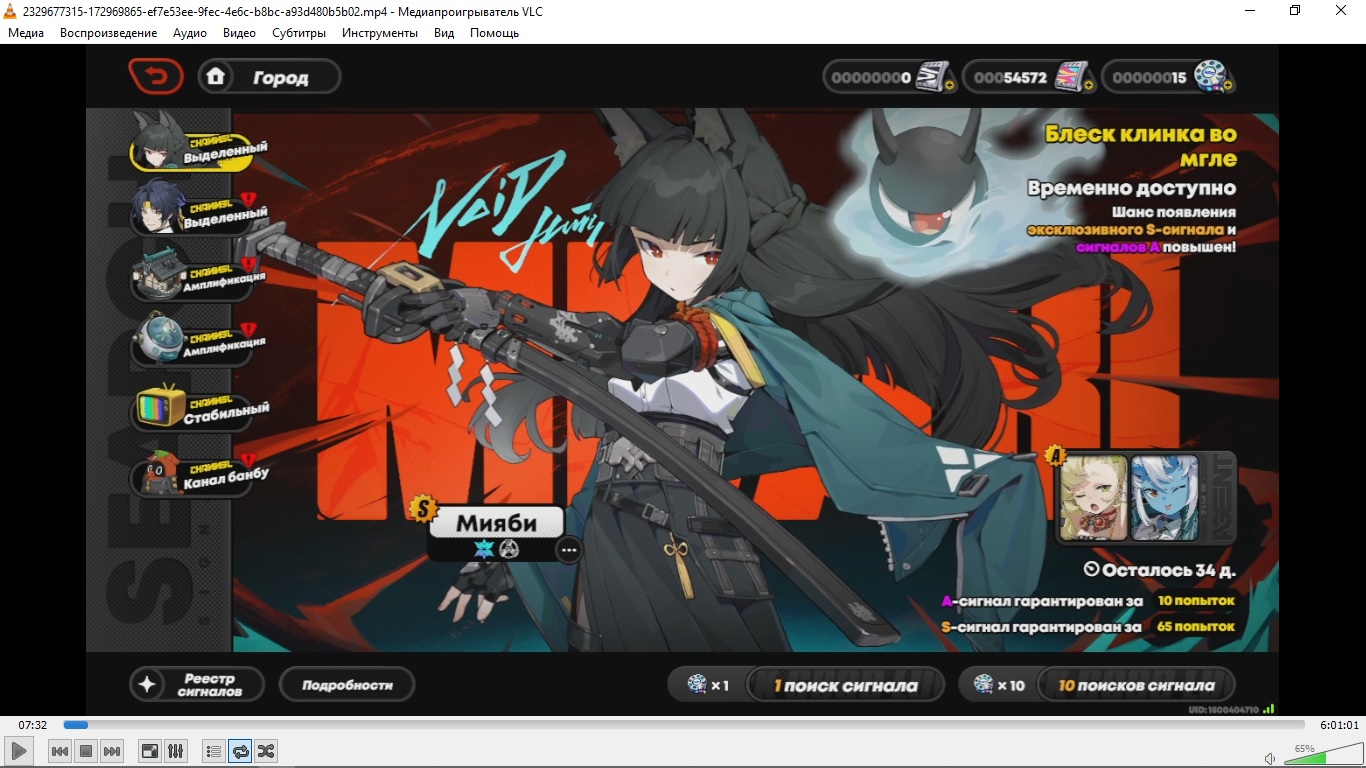The image size is (1366, 768).
Task: Click the VLC cone icon in title bar
Action: (10, 10)
